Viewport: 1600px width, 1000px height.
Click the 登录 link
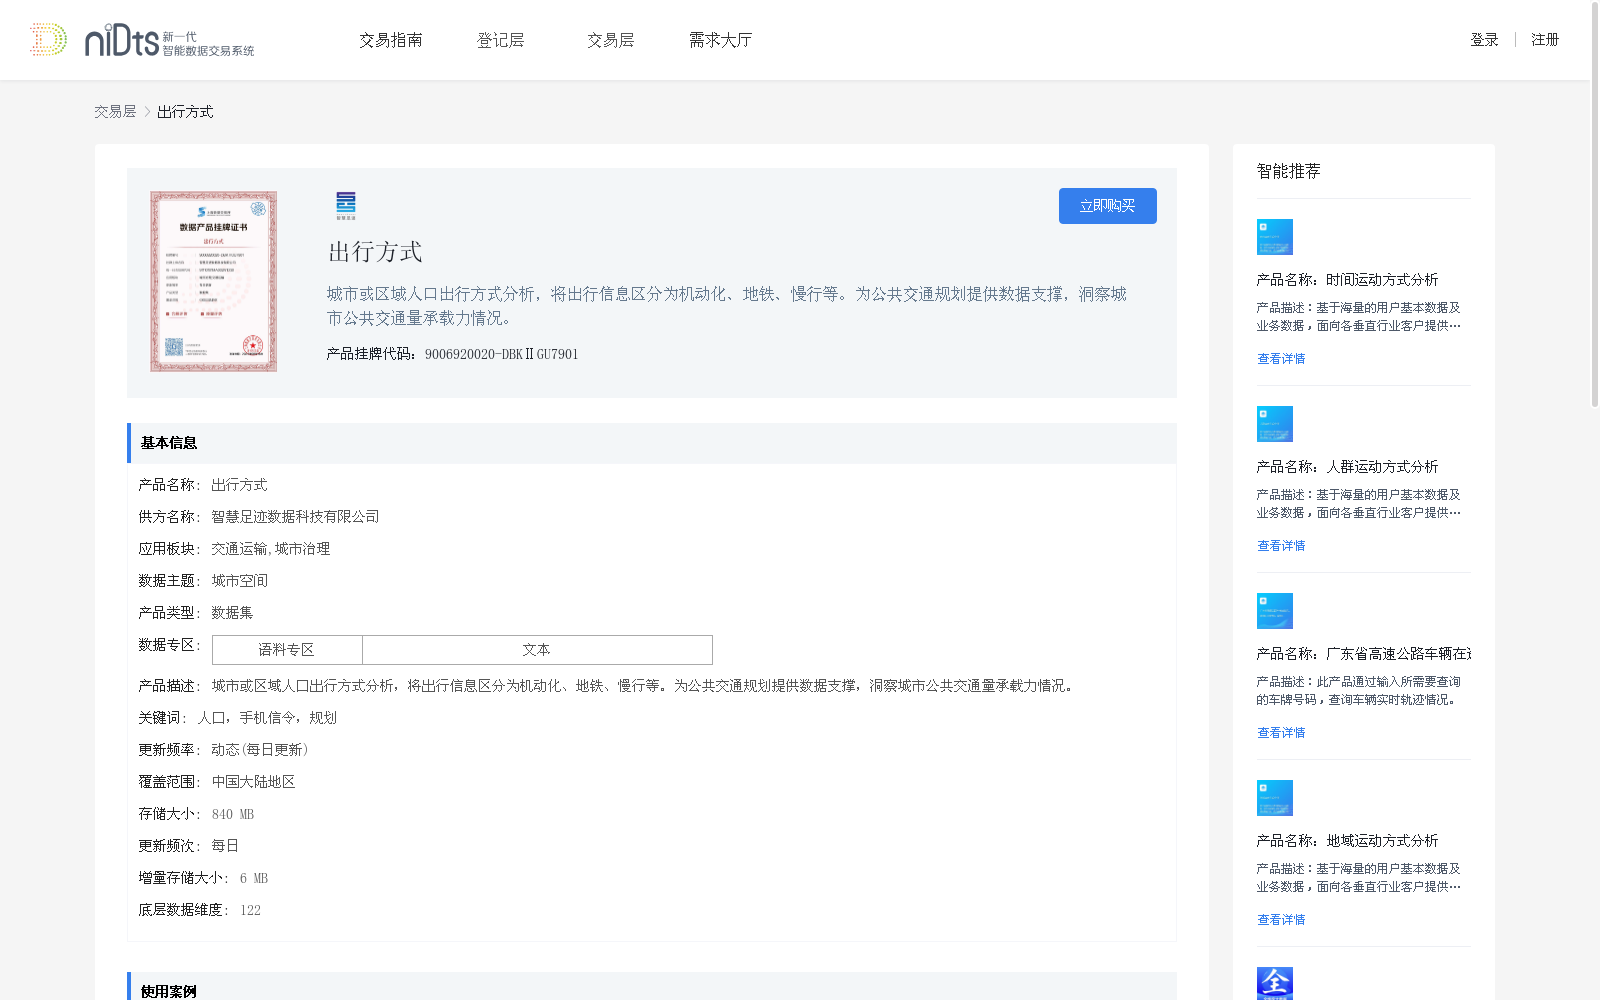(1484, 40)
